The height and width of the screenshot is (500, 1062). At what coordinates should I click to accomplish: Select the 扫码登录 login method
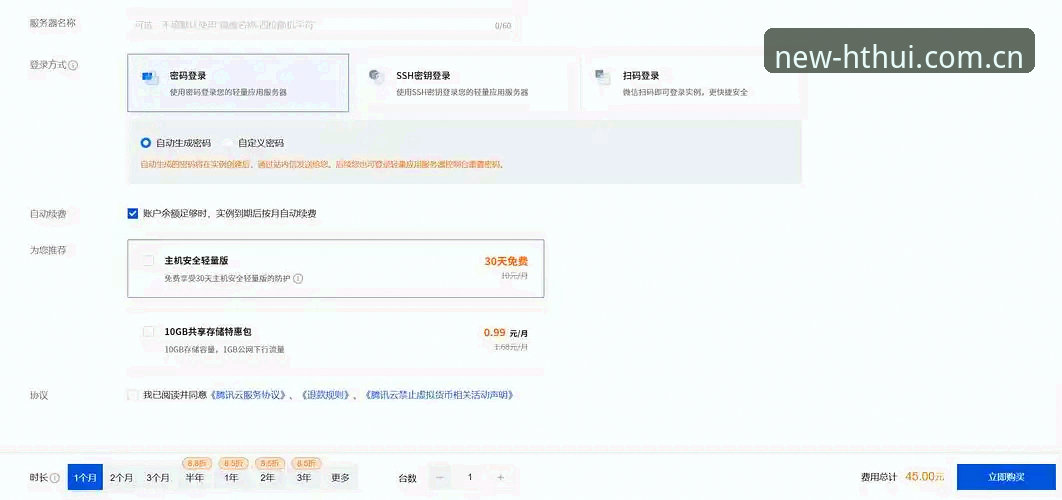coord(690,83)
